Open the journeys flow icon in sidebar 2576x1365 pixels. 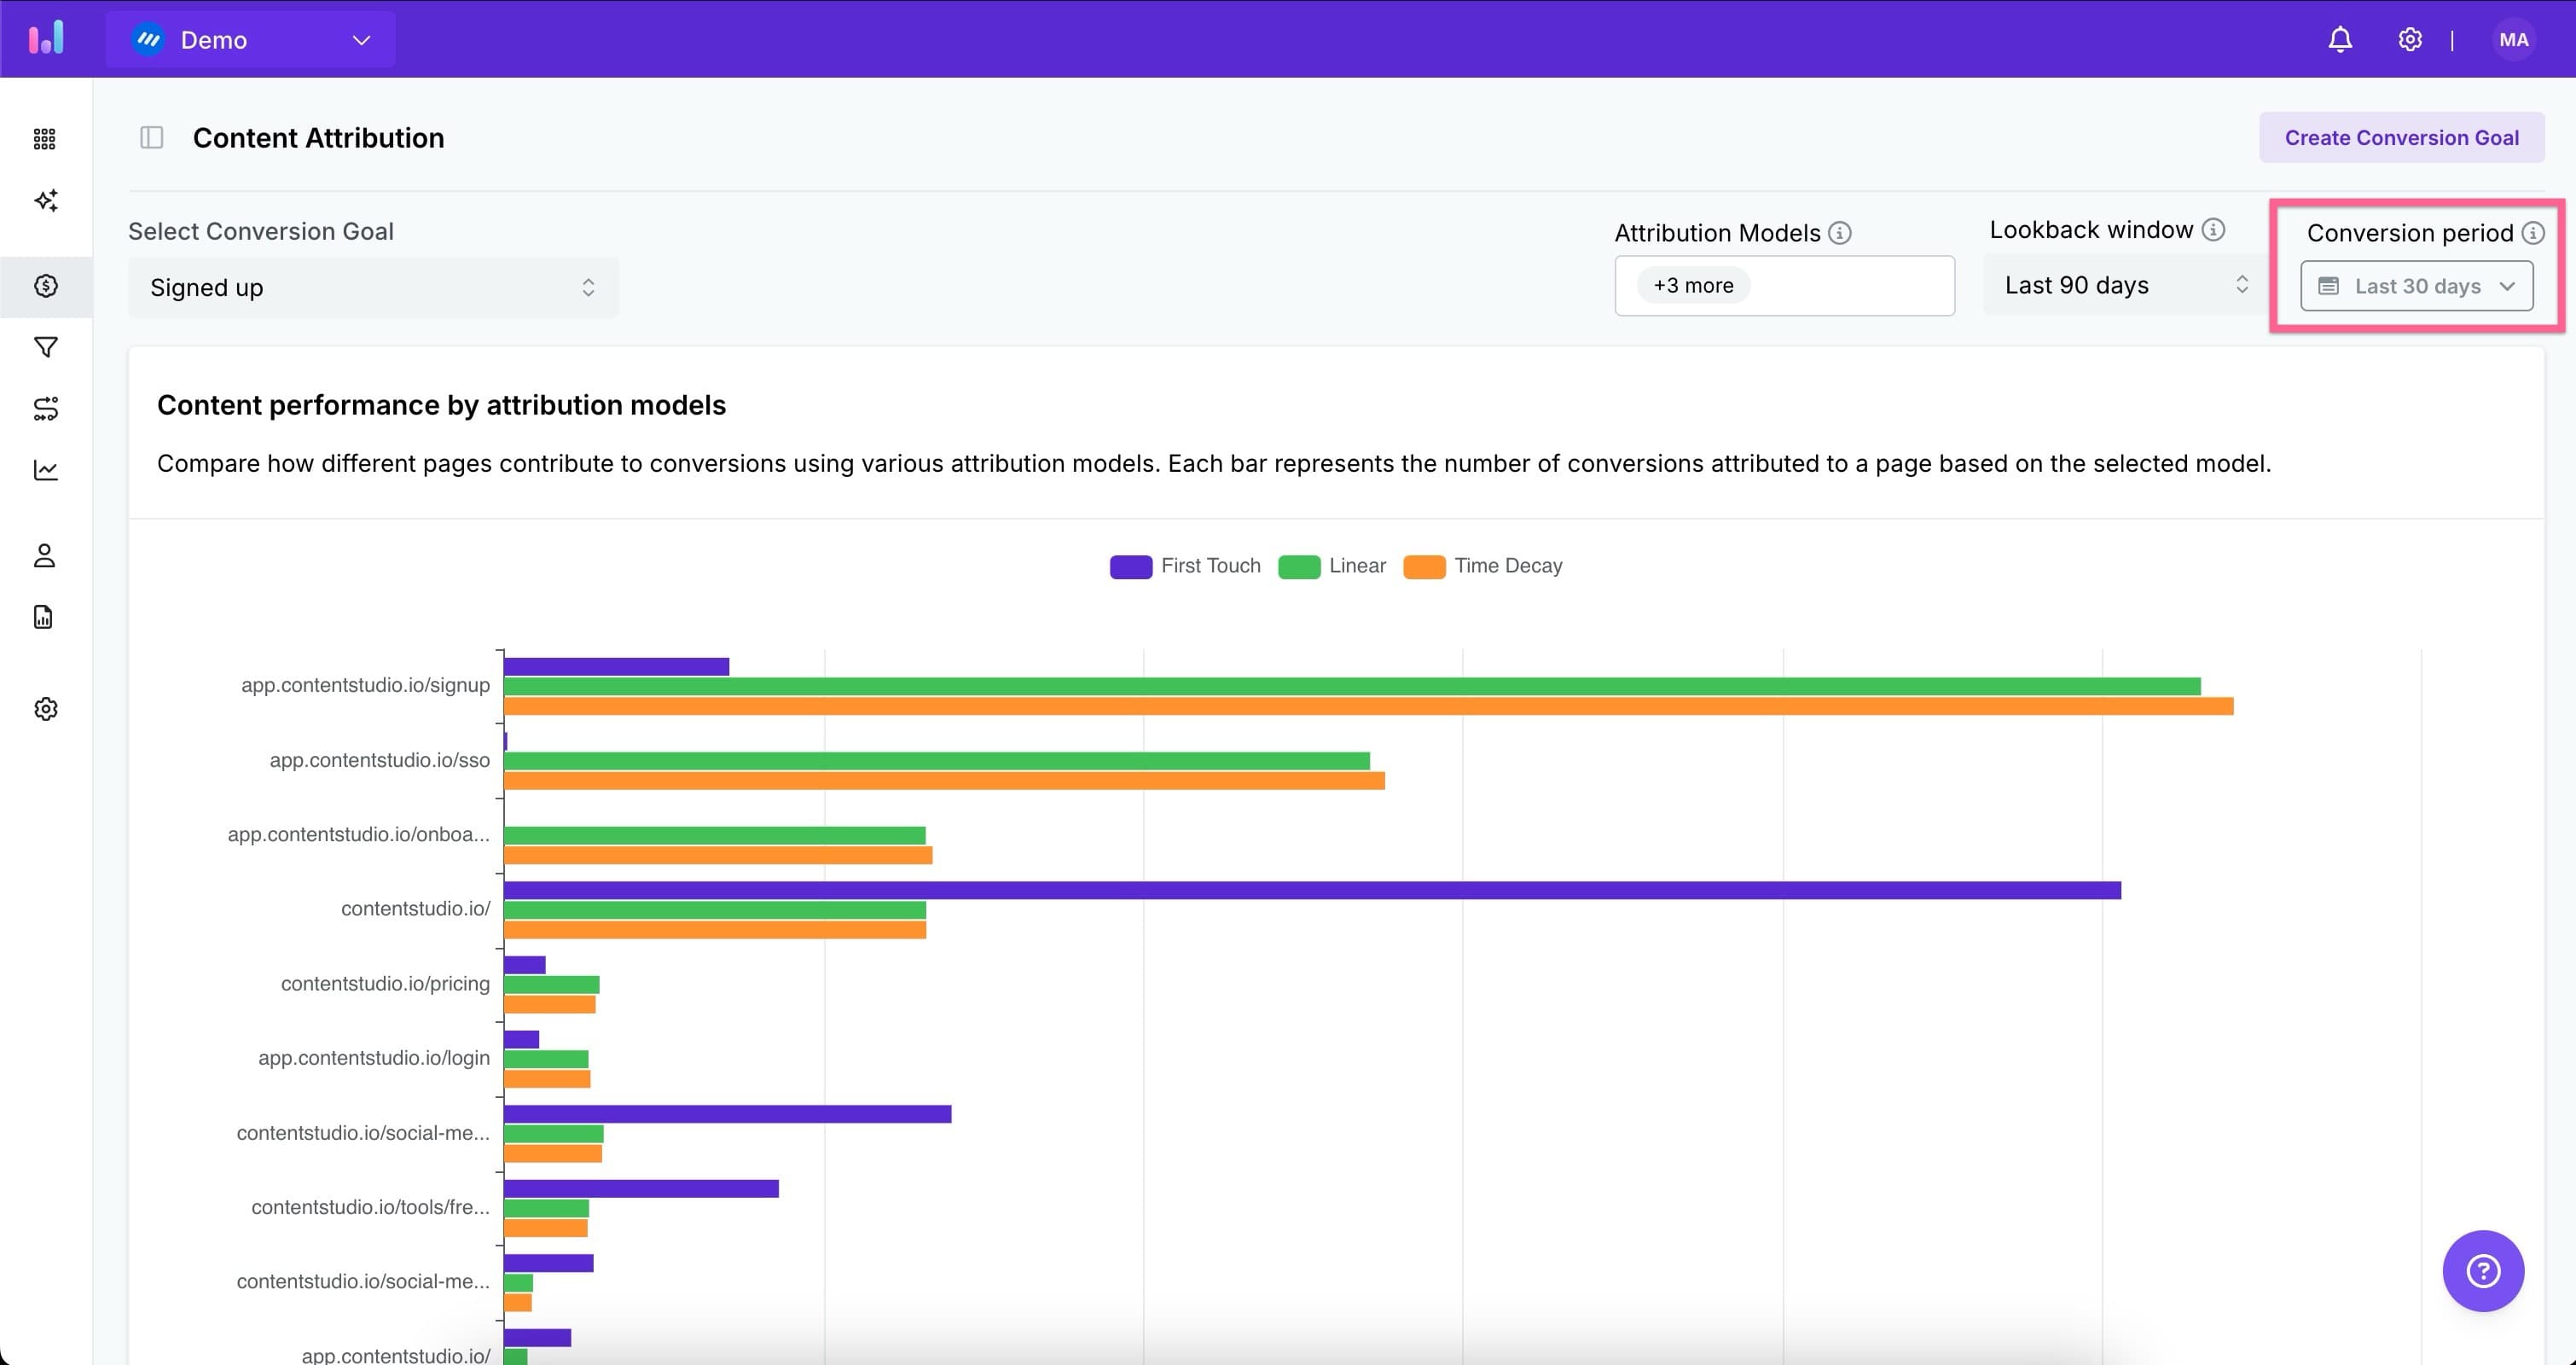[x=45, y=408]
